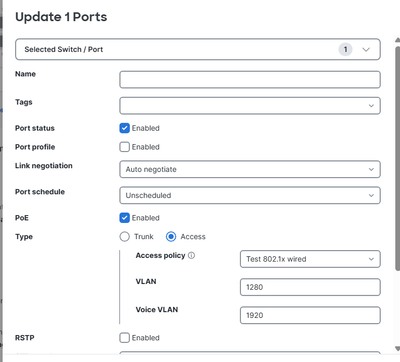
Task: Click the scrollbar up arrow
Action: coord(397,40)
